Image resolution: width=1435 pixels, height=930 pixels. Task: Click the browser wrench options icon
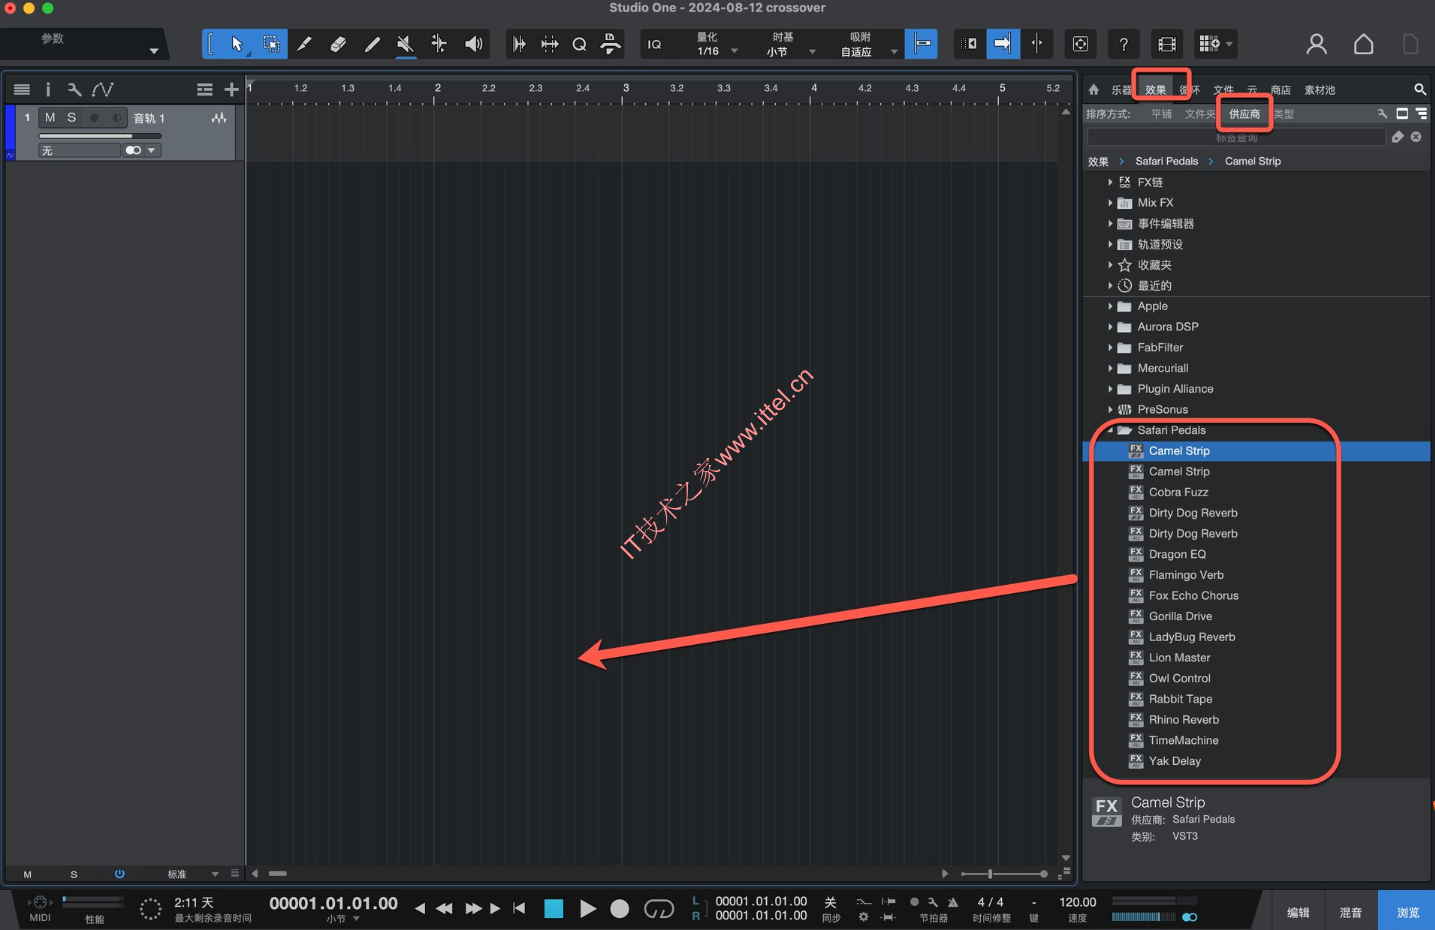coord(1382,114)
